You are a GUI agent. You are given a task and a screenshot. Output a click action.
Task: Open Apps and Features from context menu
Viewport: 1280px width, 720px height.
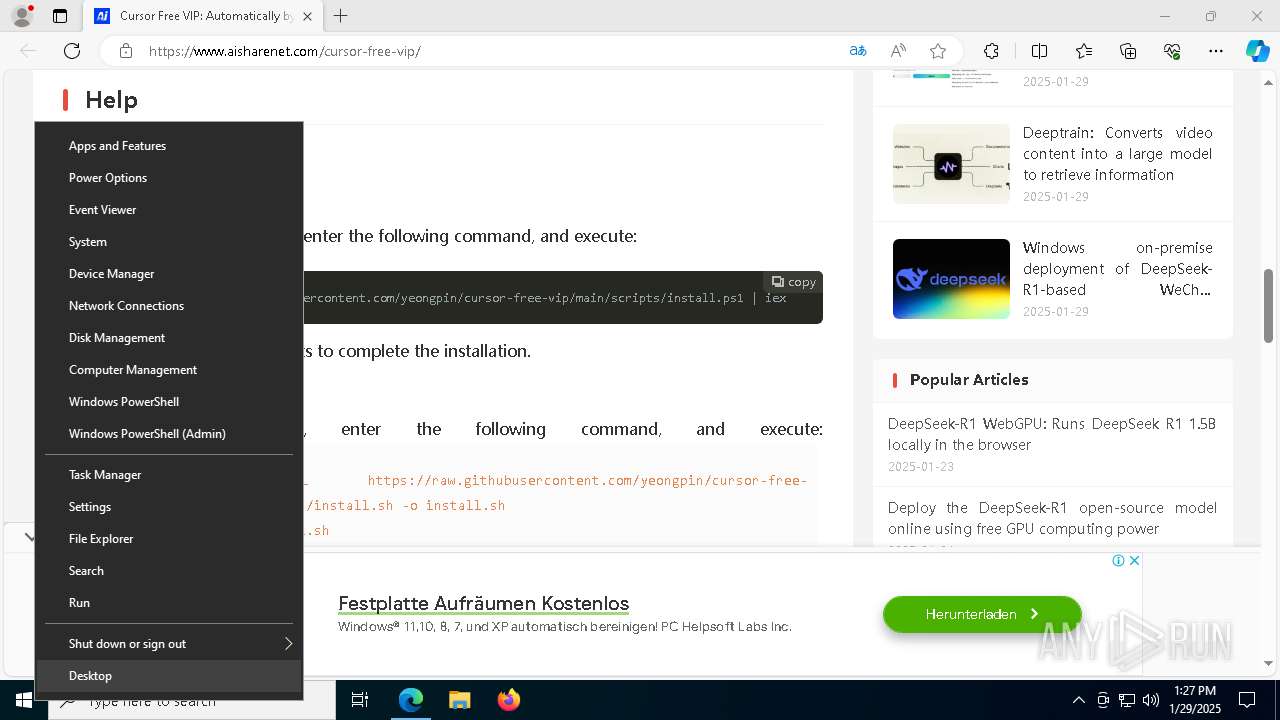tap(169, 146)
